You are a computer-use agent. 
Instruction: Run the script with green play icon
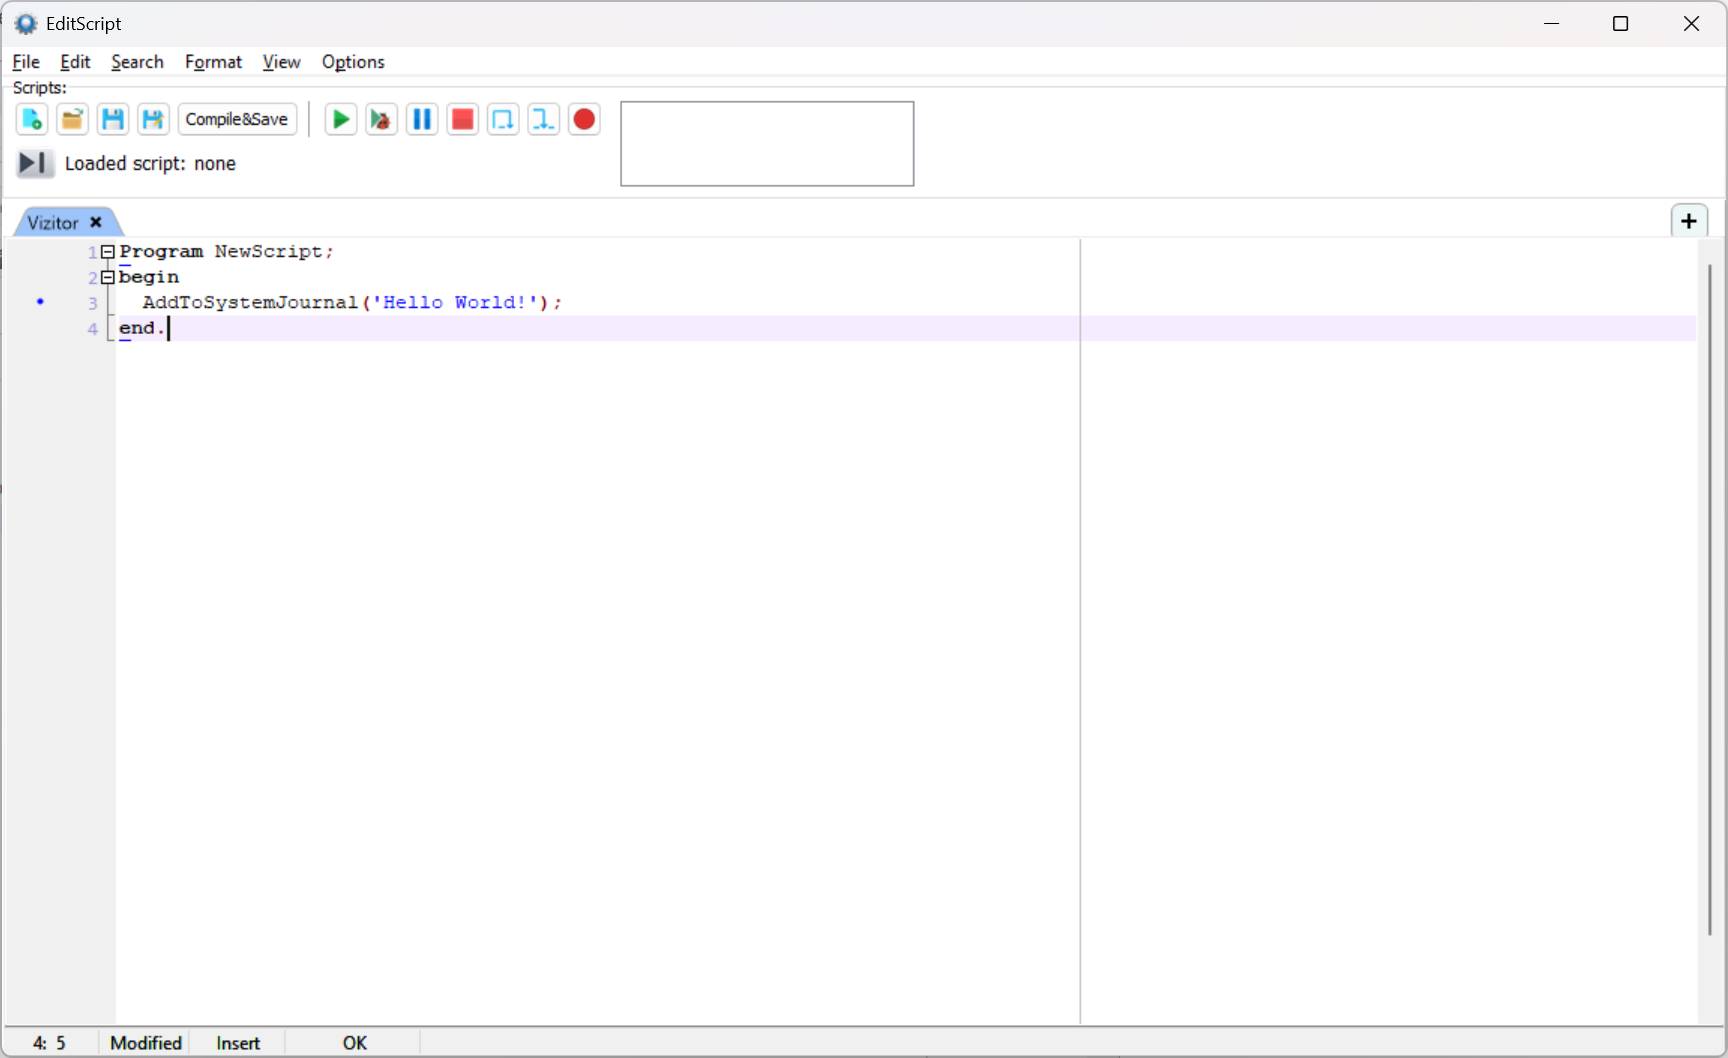(x=341, y=120)
